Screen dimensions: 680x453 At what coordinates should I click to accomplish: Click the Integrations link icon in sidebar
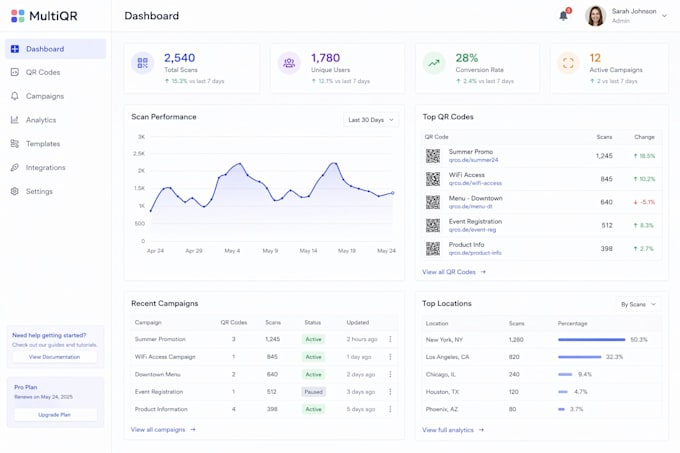15,167
